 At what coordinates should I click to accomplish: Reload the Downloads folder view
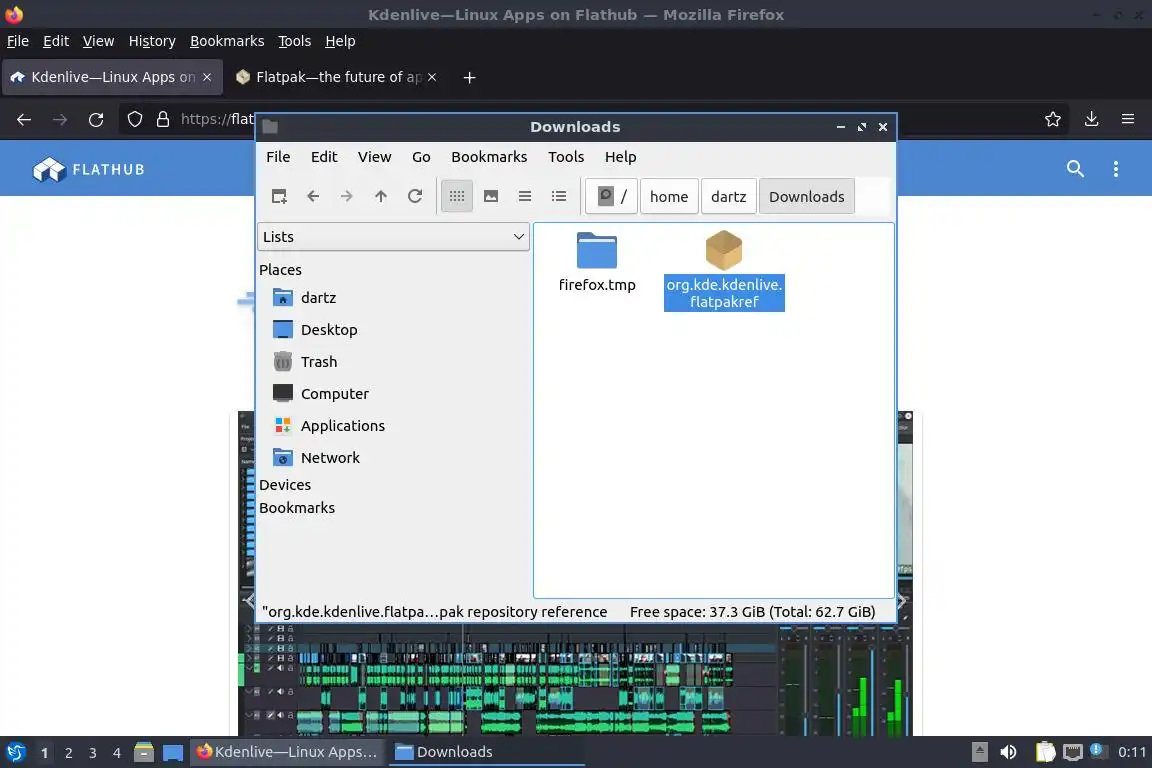pos(415,196)
